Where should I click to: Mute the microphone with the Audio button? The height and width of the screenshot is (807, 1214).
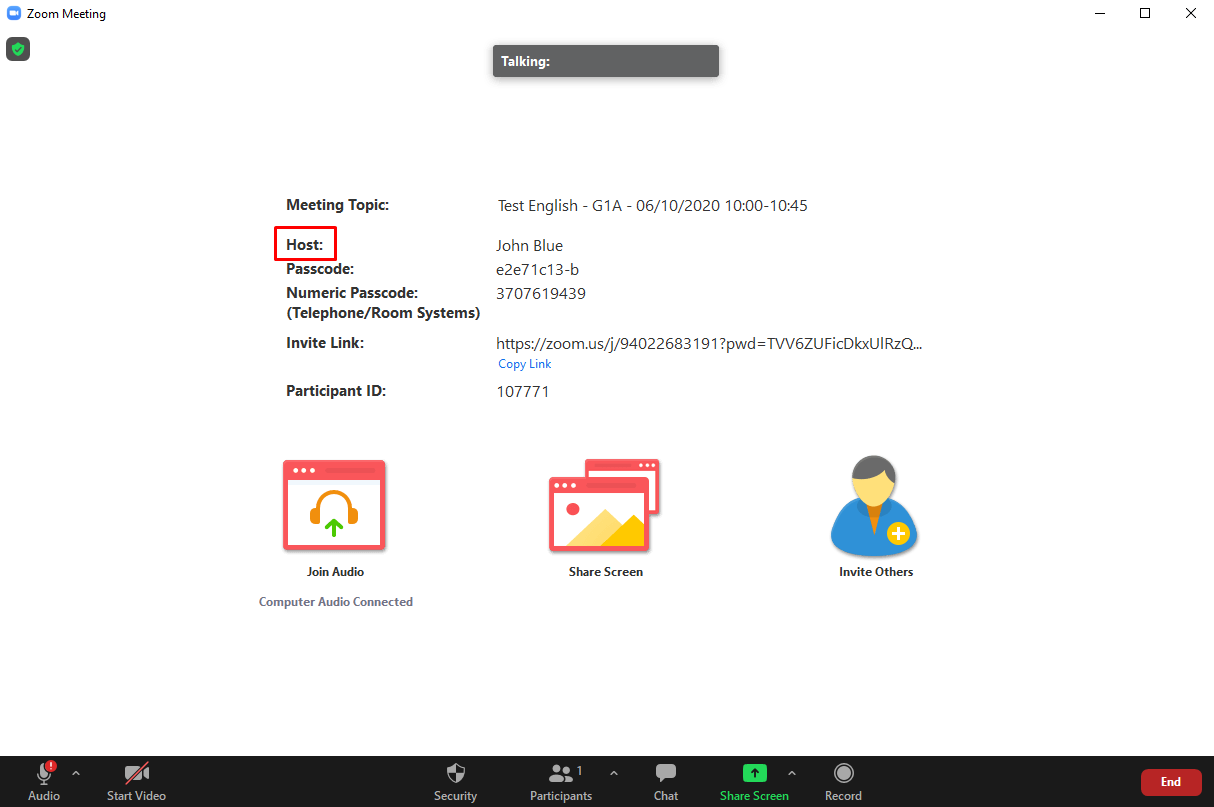(x=44, y=782)
